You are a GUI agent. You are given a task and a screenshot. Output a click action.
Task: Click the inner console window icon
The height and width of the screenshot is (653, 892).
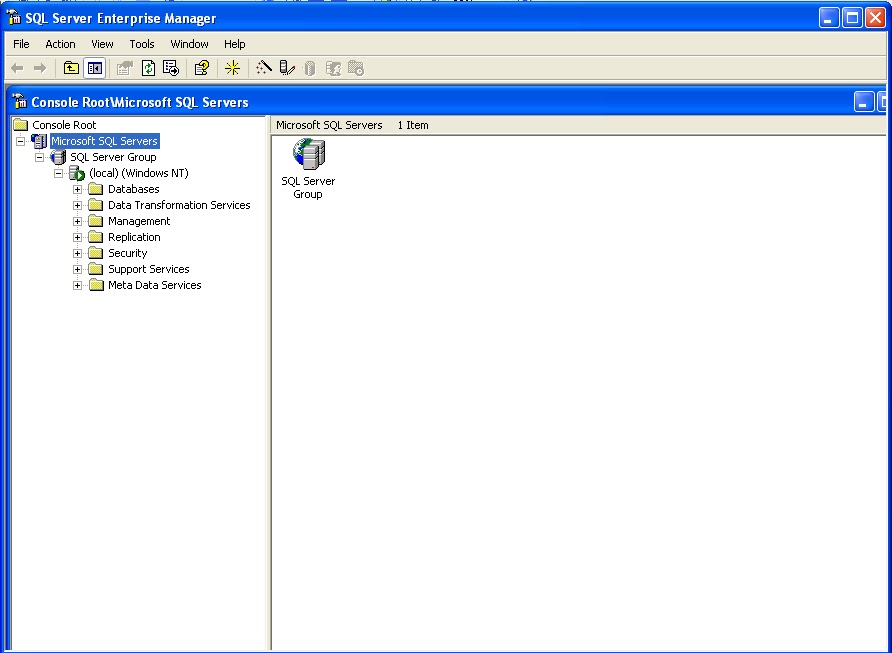tap(19, 101)
